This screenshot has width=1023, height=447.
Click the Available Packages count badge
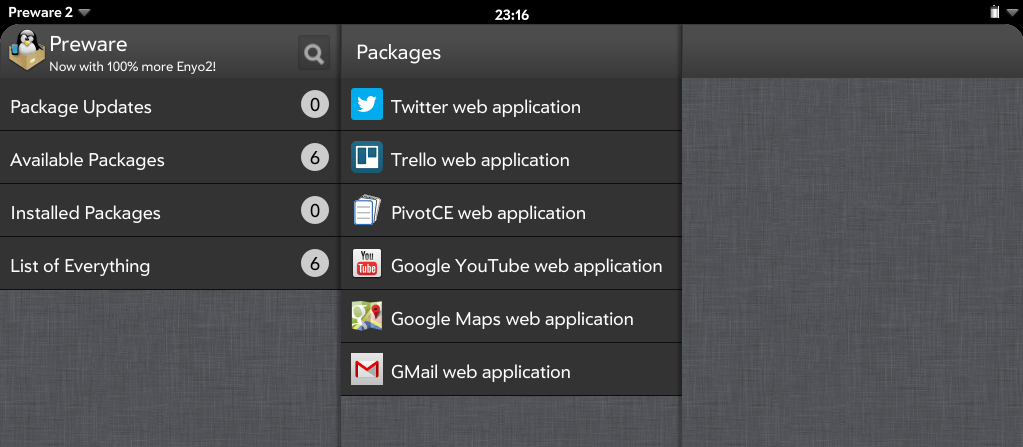click(x=314, y=158)
